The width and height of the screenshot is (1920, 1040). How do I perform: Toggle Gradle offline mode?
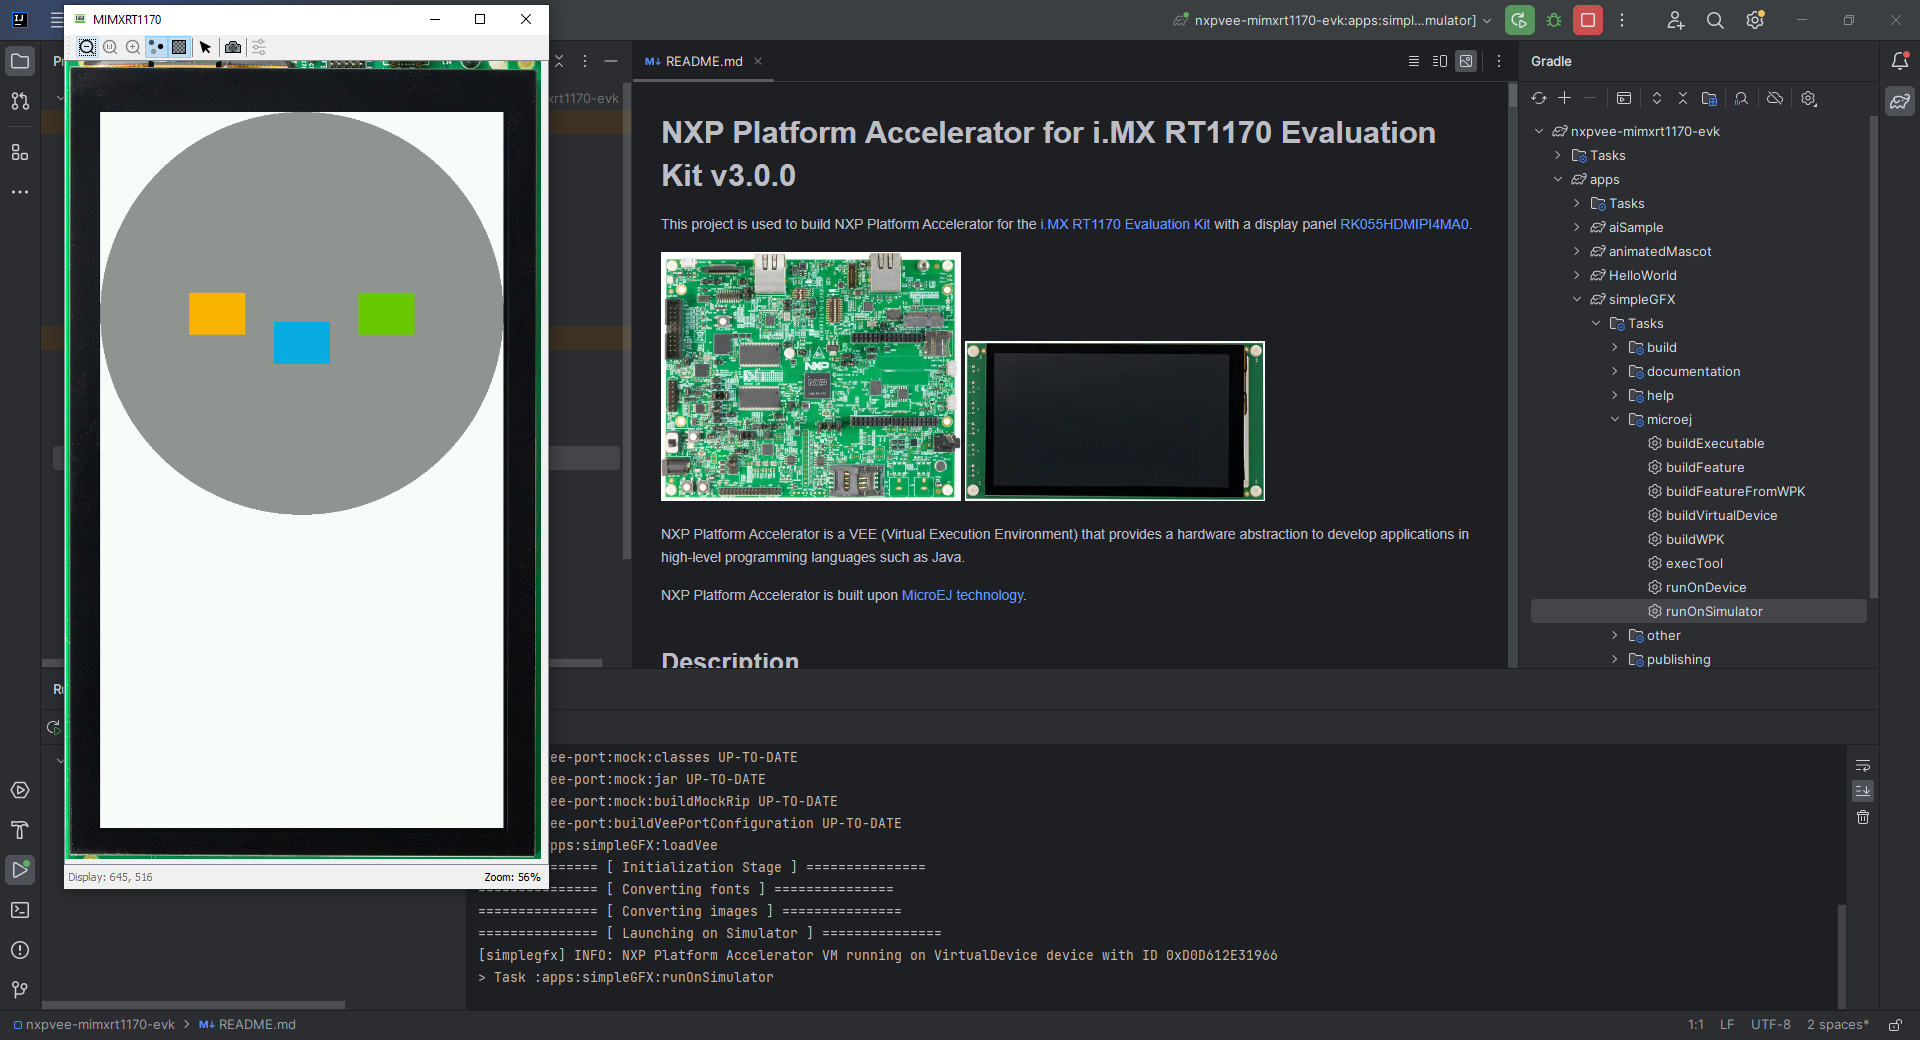pos(1775,98)
